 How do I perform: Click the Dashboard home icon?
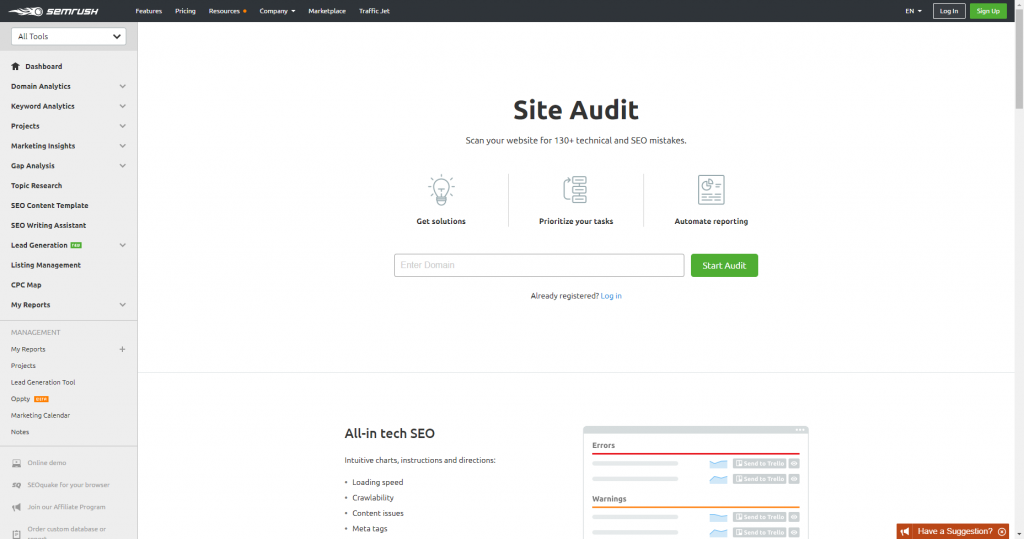tap(15, 67)
